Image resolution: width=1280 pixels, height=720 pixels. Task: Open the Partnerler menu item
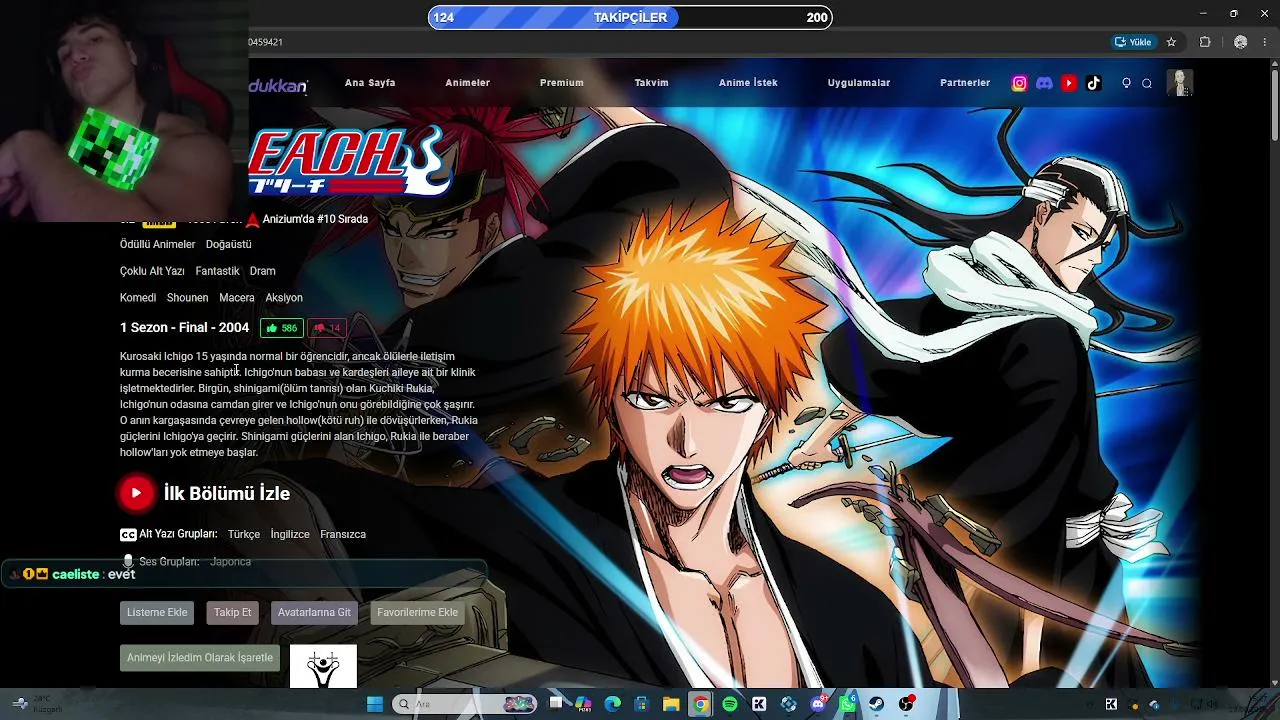click(x=965, y=83)
